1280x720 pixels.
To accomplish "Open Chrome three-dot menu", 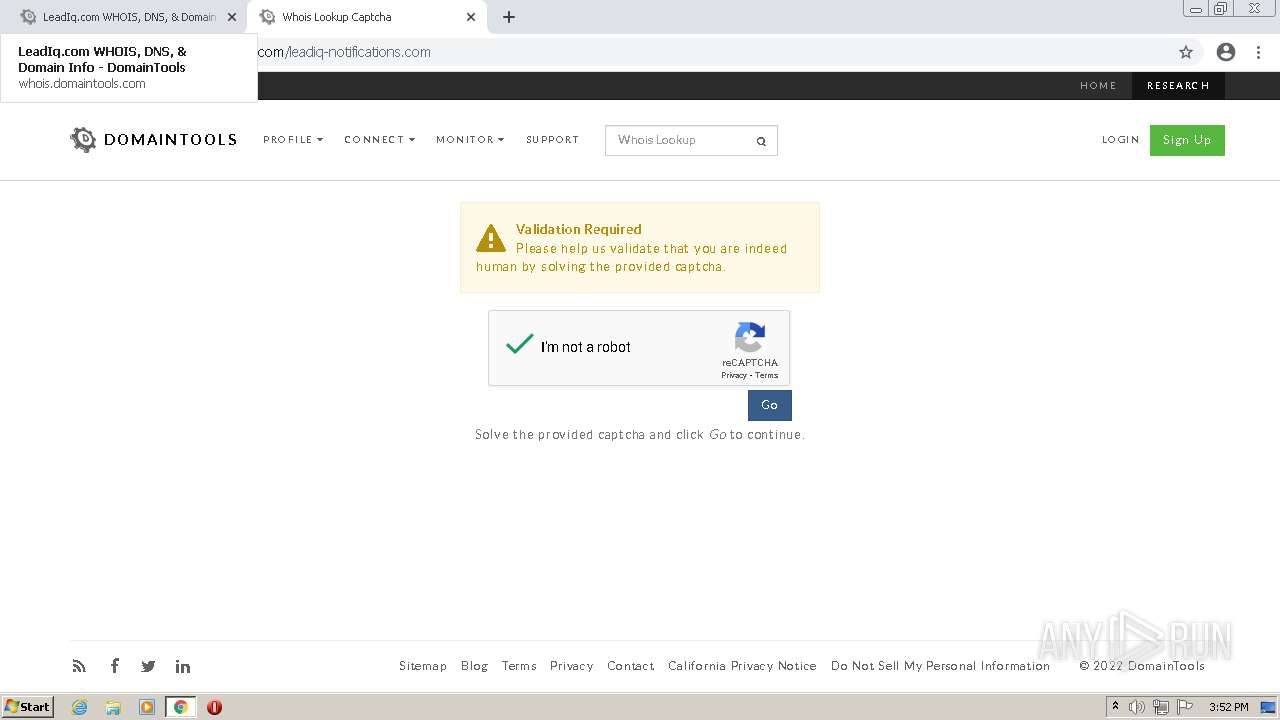I will click(x=1259, y=52).
